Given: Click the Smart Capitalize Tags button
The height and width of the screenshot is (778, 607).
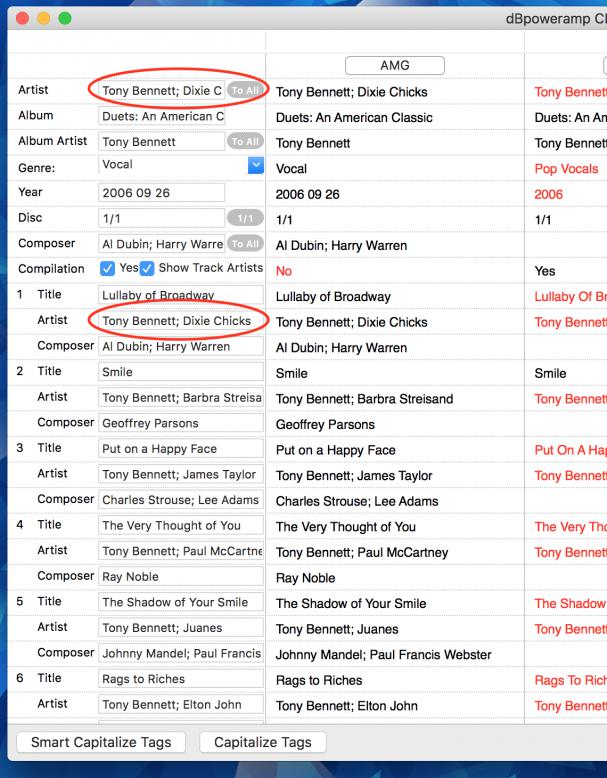Looking at the screenshot, I should (101, 742).
